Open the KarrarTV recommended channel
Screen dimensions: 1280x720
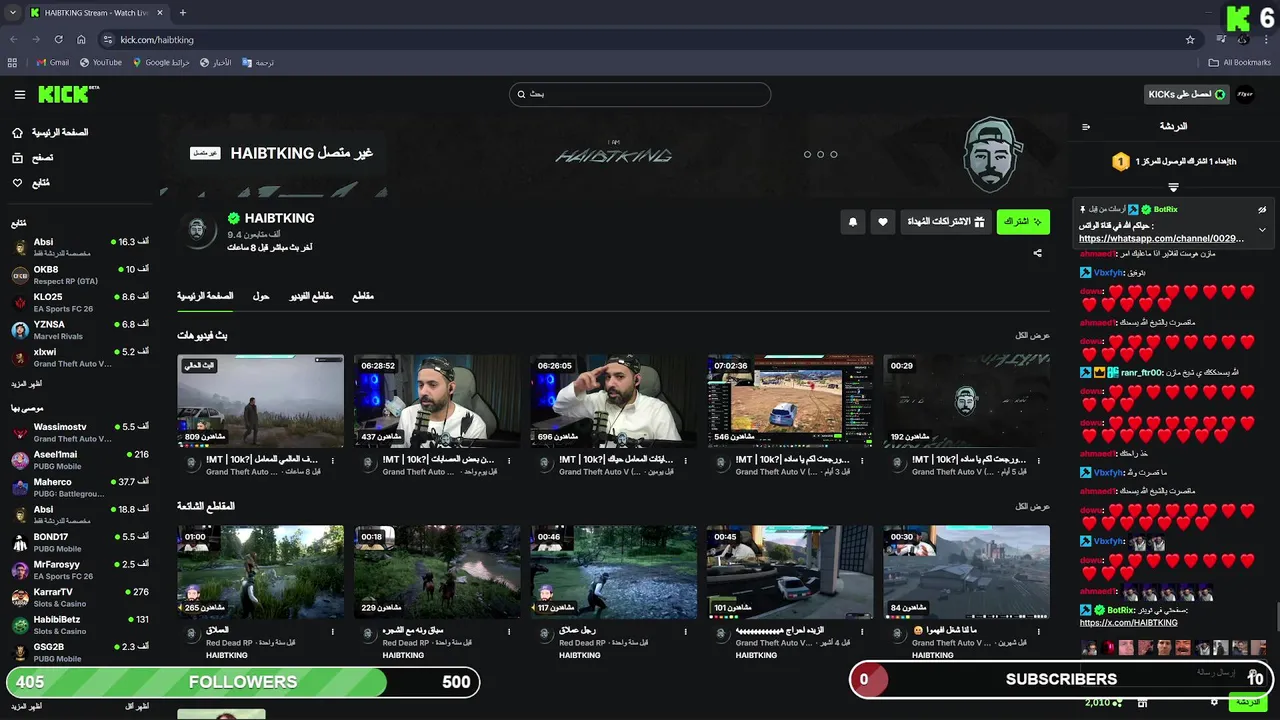pos(80,598)
